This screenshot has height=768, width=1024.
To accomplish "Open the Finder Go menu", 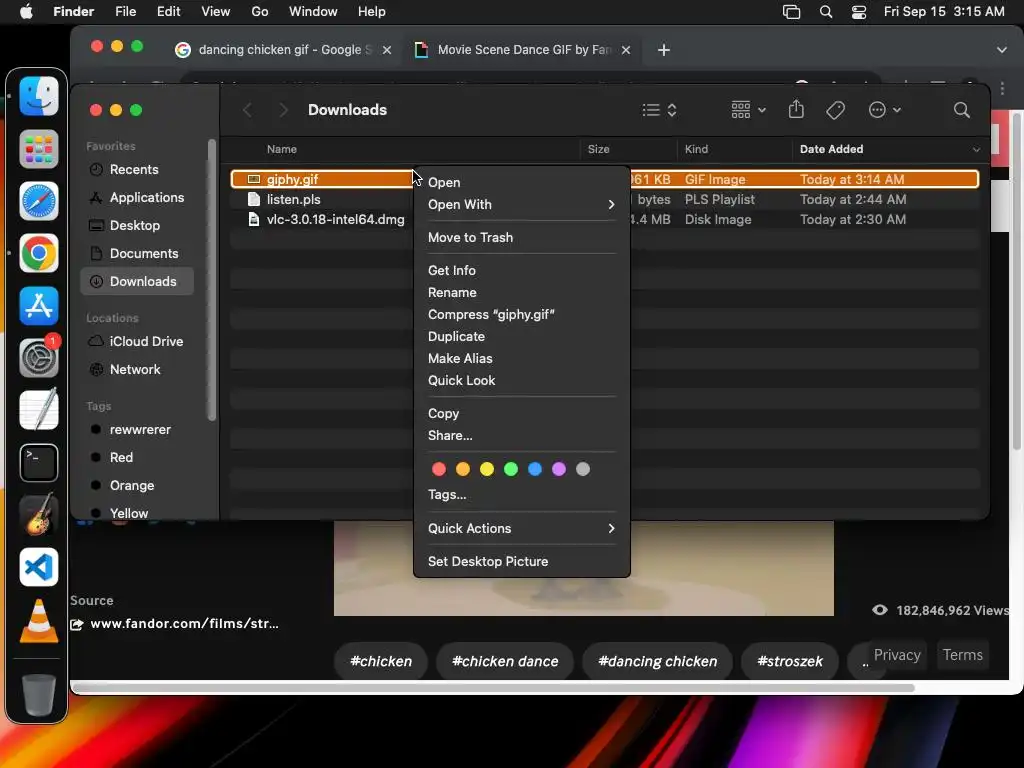I will tap(259, 12).
